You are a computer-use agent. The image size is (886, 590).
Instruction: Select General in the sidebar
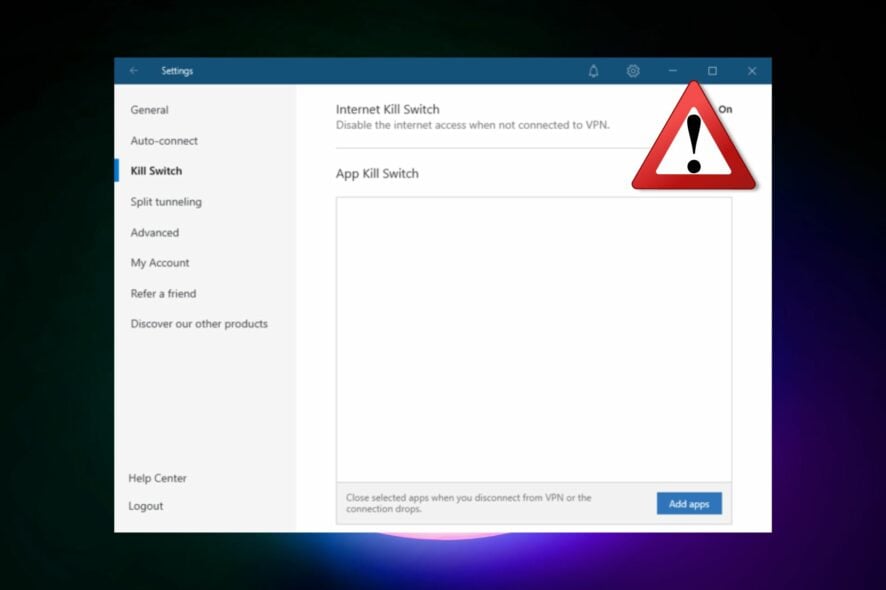pos(149,110)
